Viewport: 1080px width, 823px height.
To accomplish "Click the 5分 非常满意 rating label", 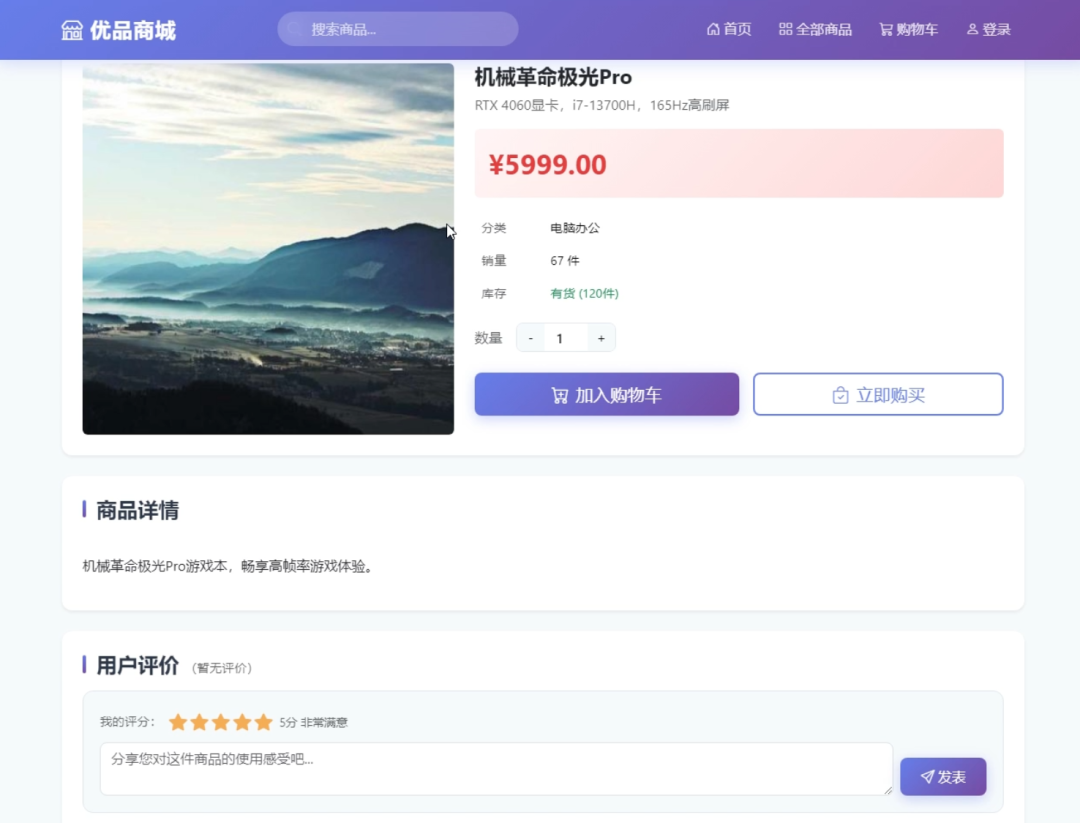I will pyautogui.click(x=313, y=722).
